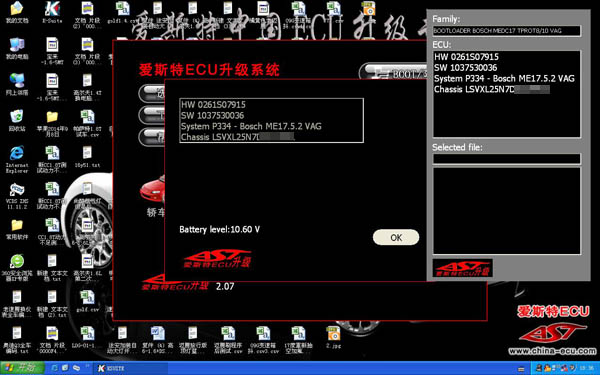Open the 1T度重新换空加氟 file icon
600x375 pixels.
click(298, 340)
